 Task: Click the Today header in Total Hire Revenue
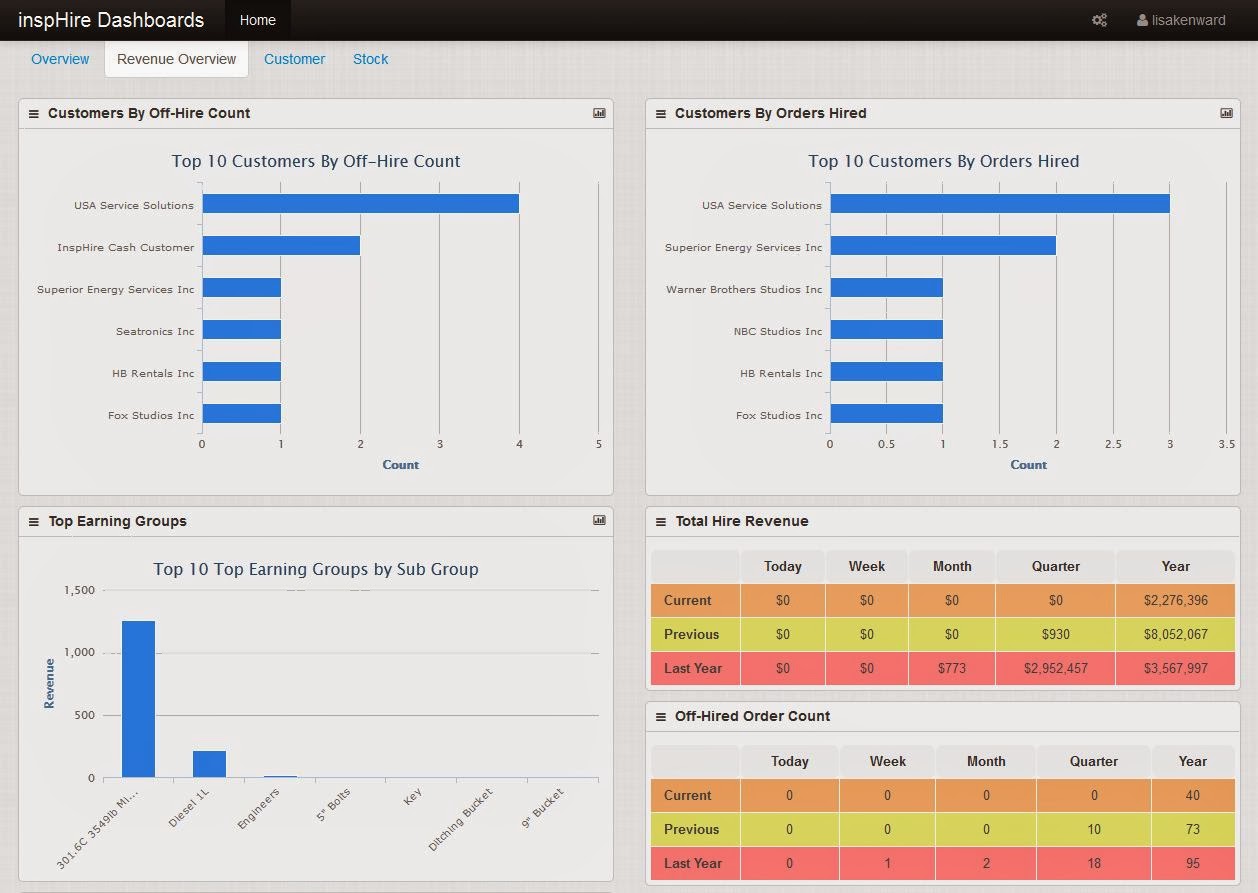783,566
